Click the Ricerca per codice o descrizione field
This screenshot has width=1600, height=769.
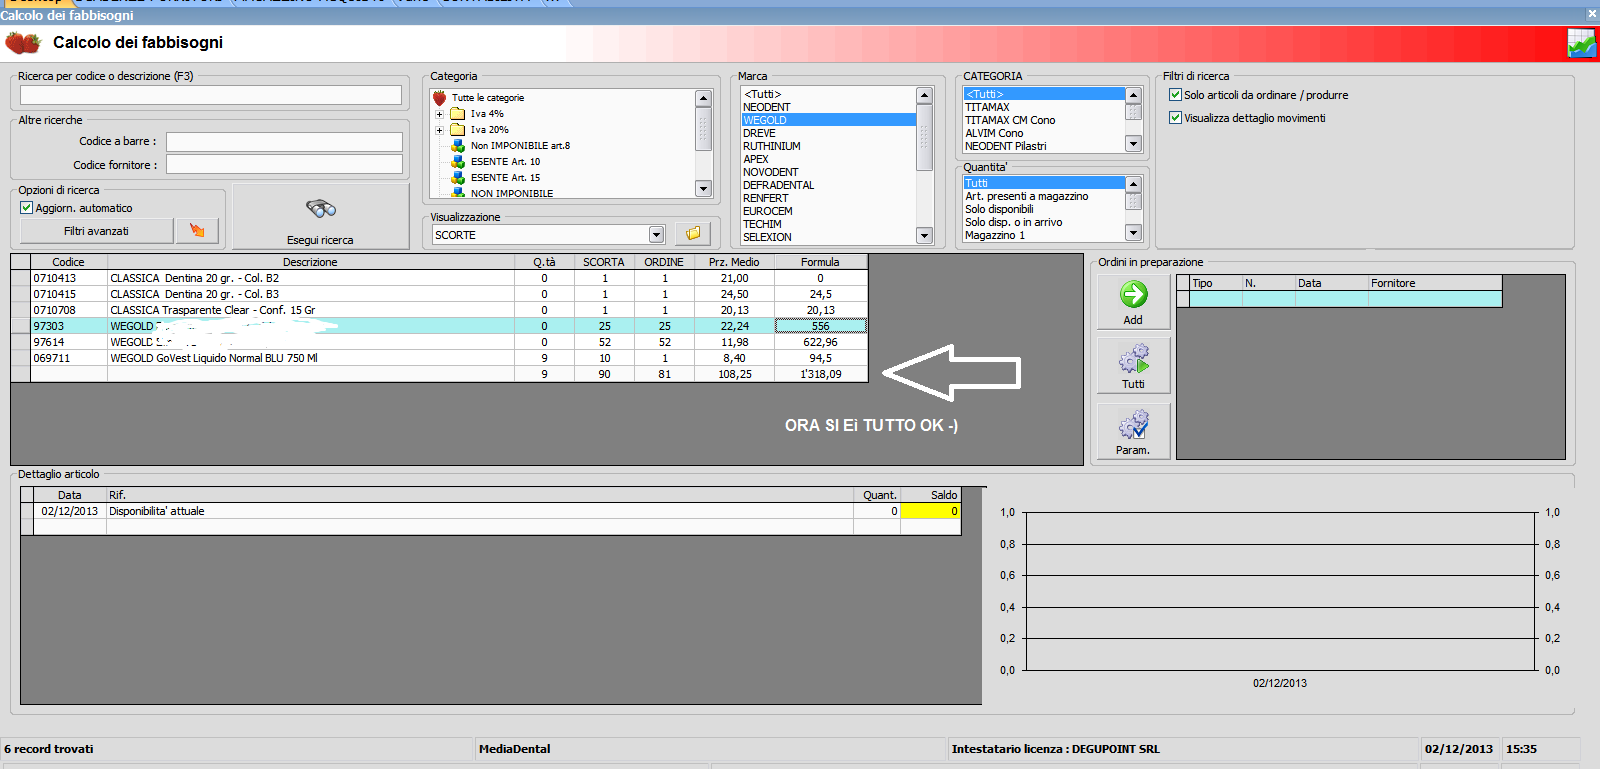pyautogui.click(x=211, y=95)
